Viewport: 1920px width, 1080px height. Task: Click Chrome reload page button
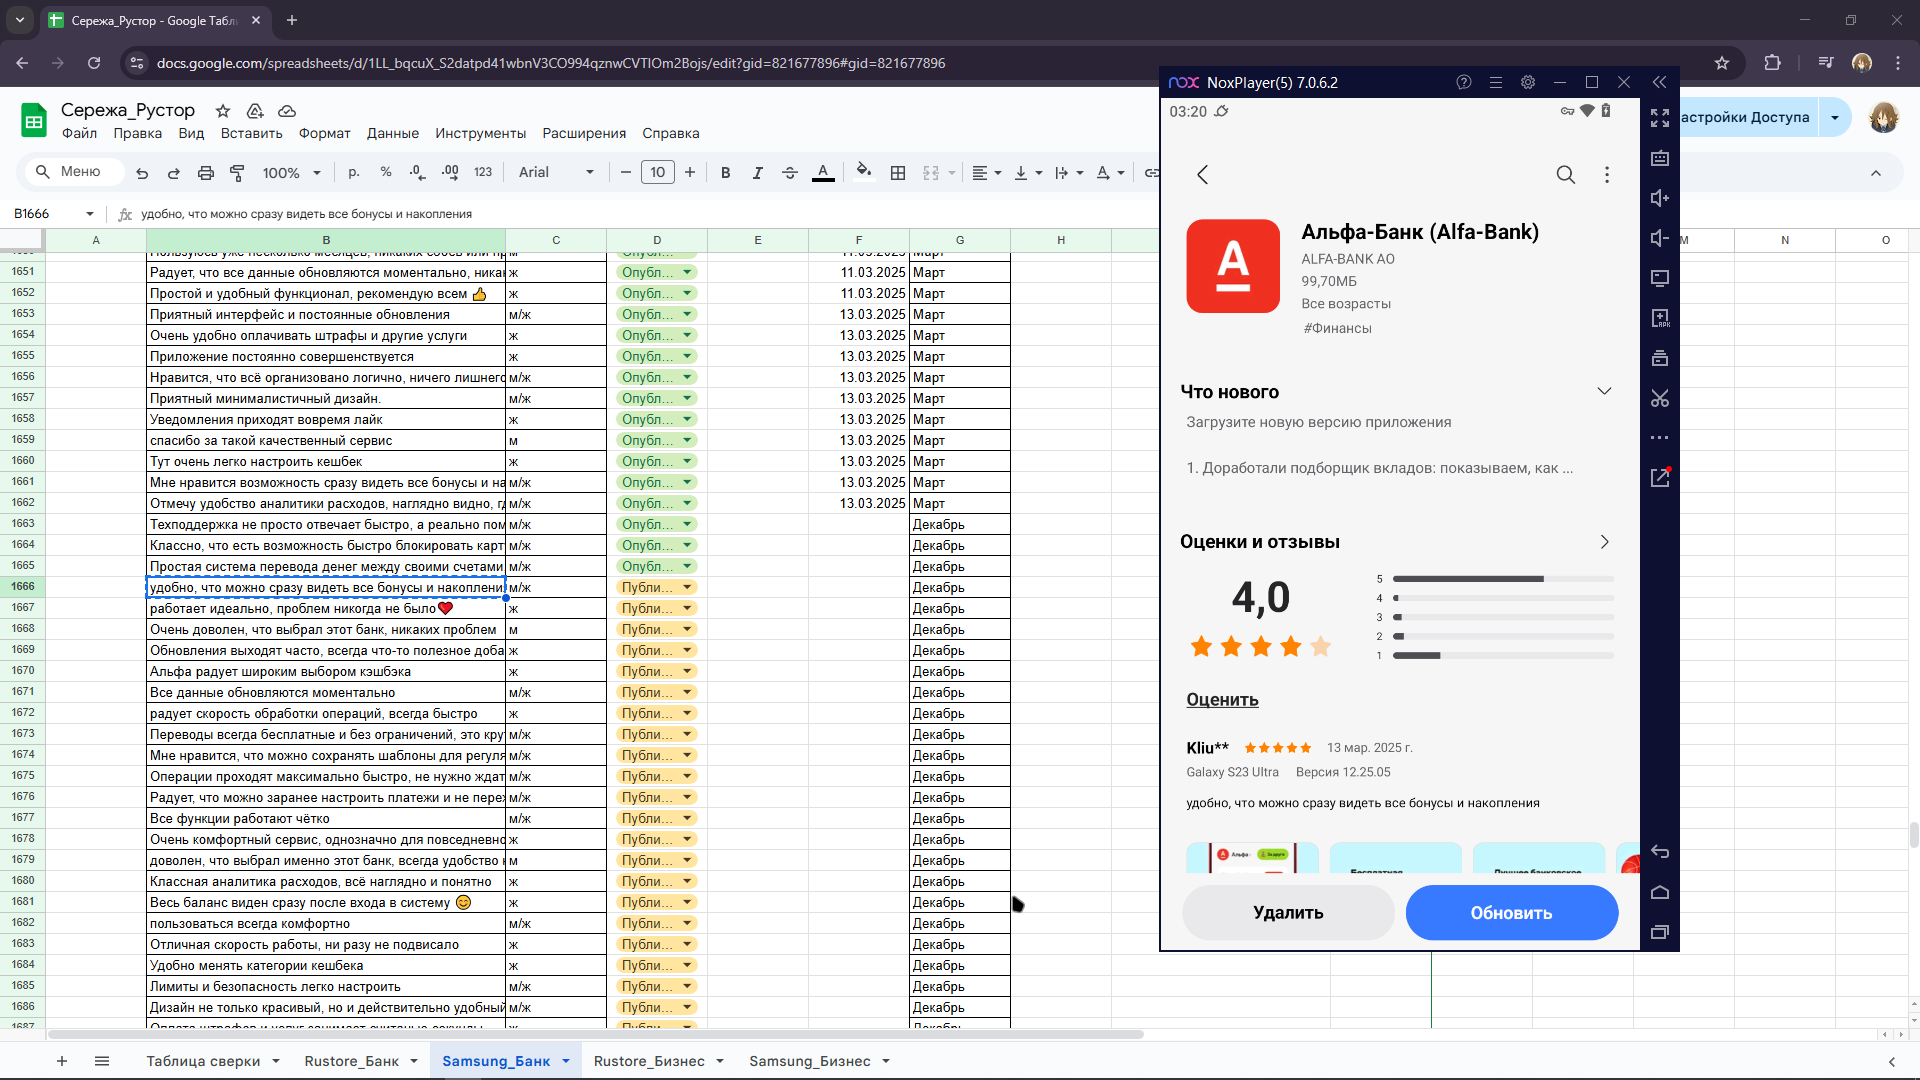[94, 63]
